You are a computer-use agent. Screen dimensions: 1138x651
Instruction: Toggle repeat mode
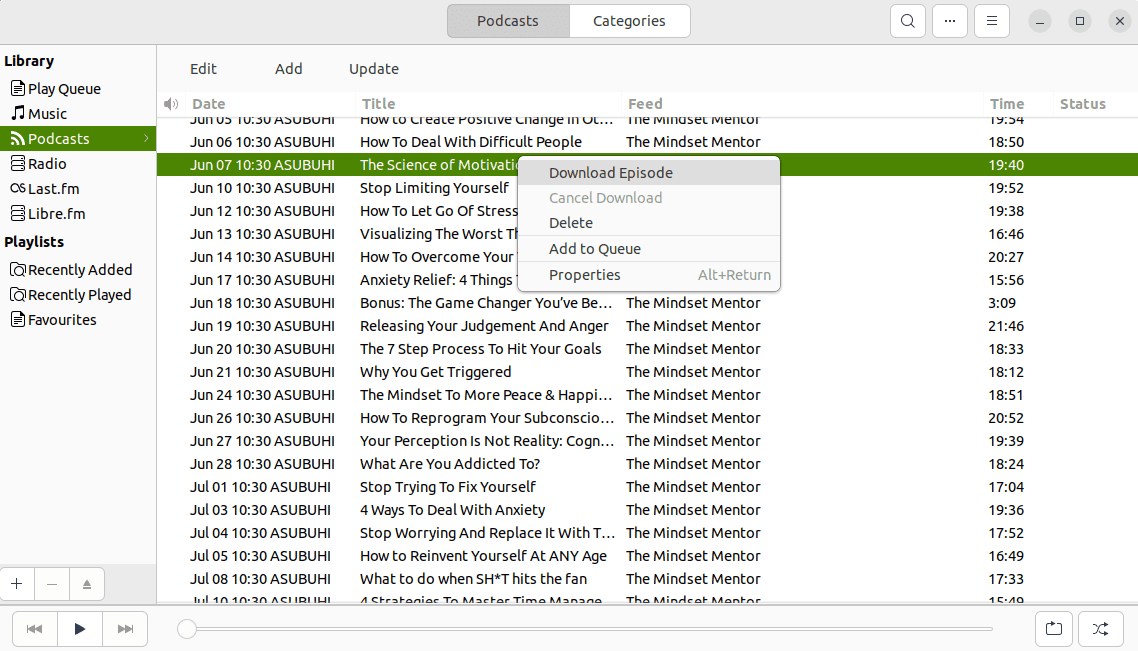coord(1054,629)
